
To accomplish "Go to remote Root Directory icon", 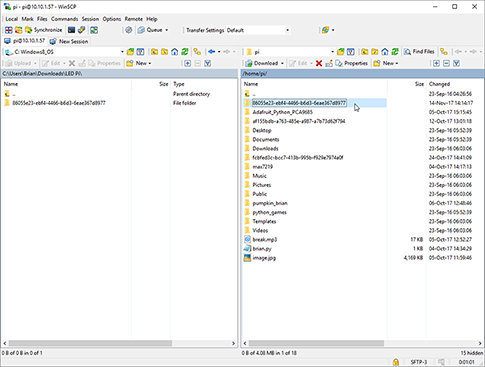I will point(375,52).
